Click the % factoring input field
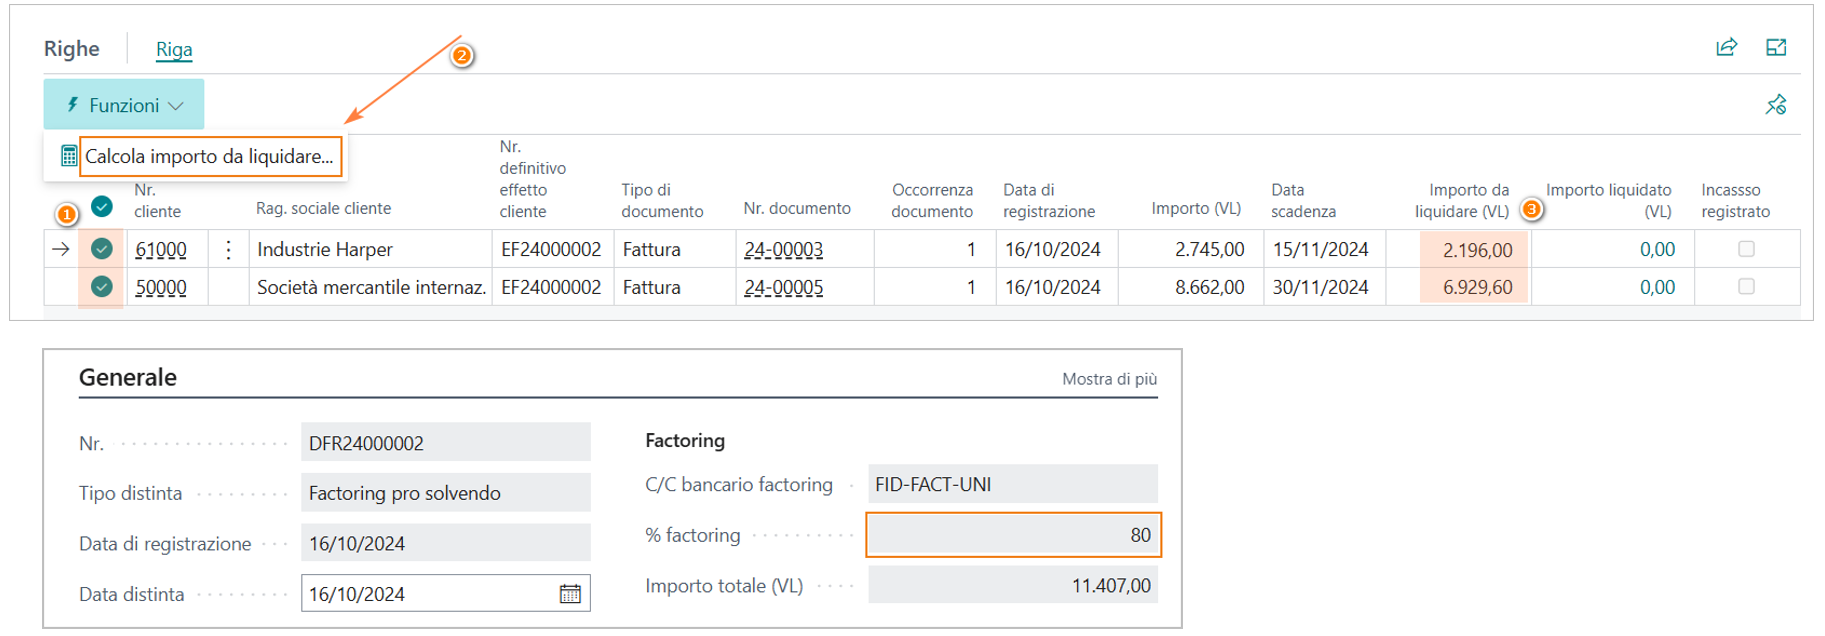 [x=1013, y=535]
